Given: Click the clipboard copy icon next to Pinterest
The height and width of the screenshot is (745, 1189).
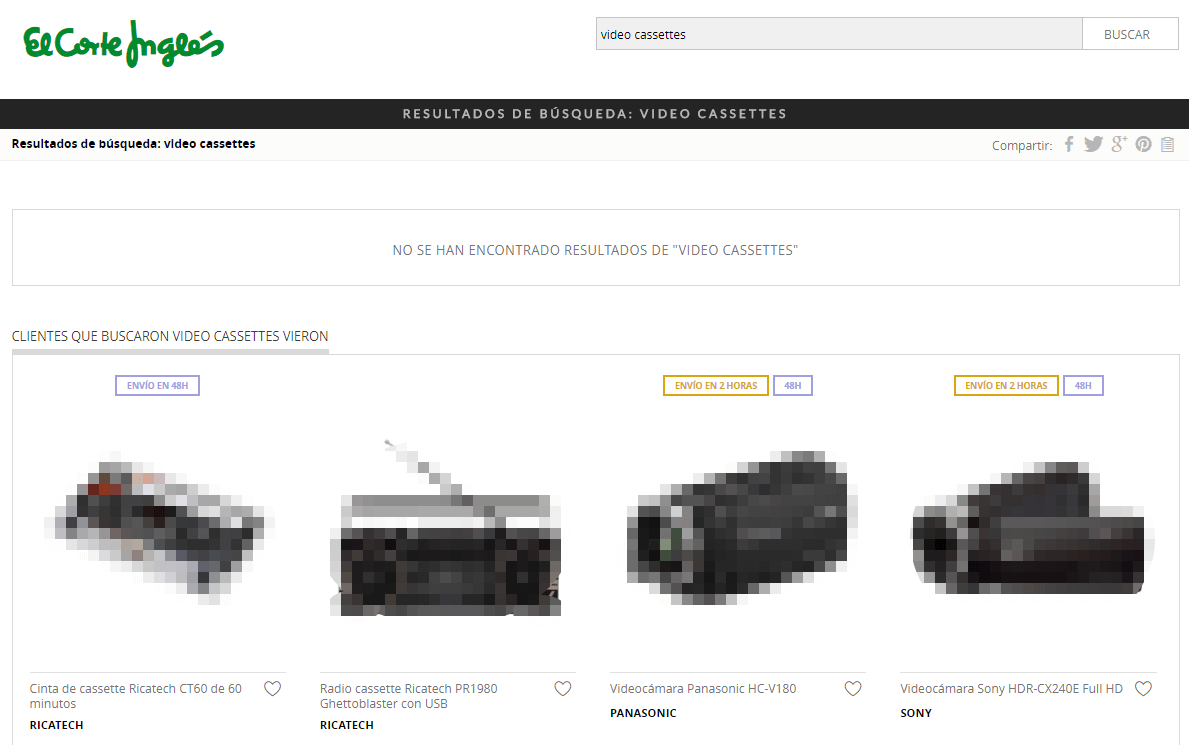Looking at the screenshot, I should point(1168,144).
